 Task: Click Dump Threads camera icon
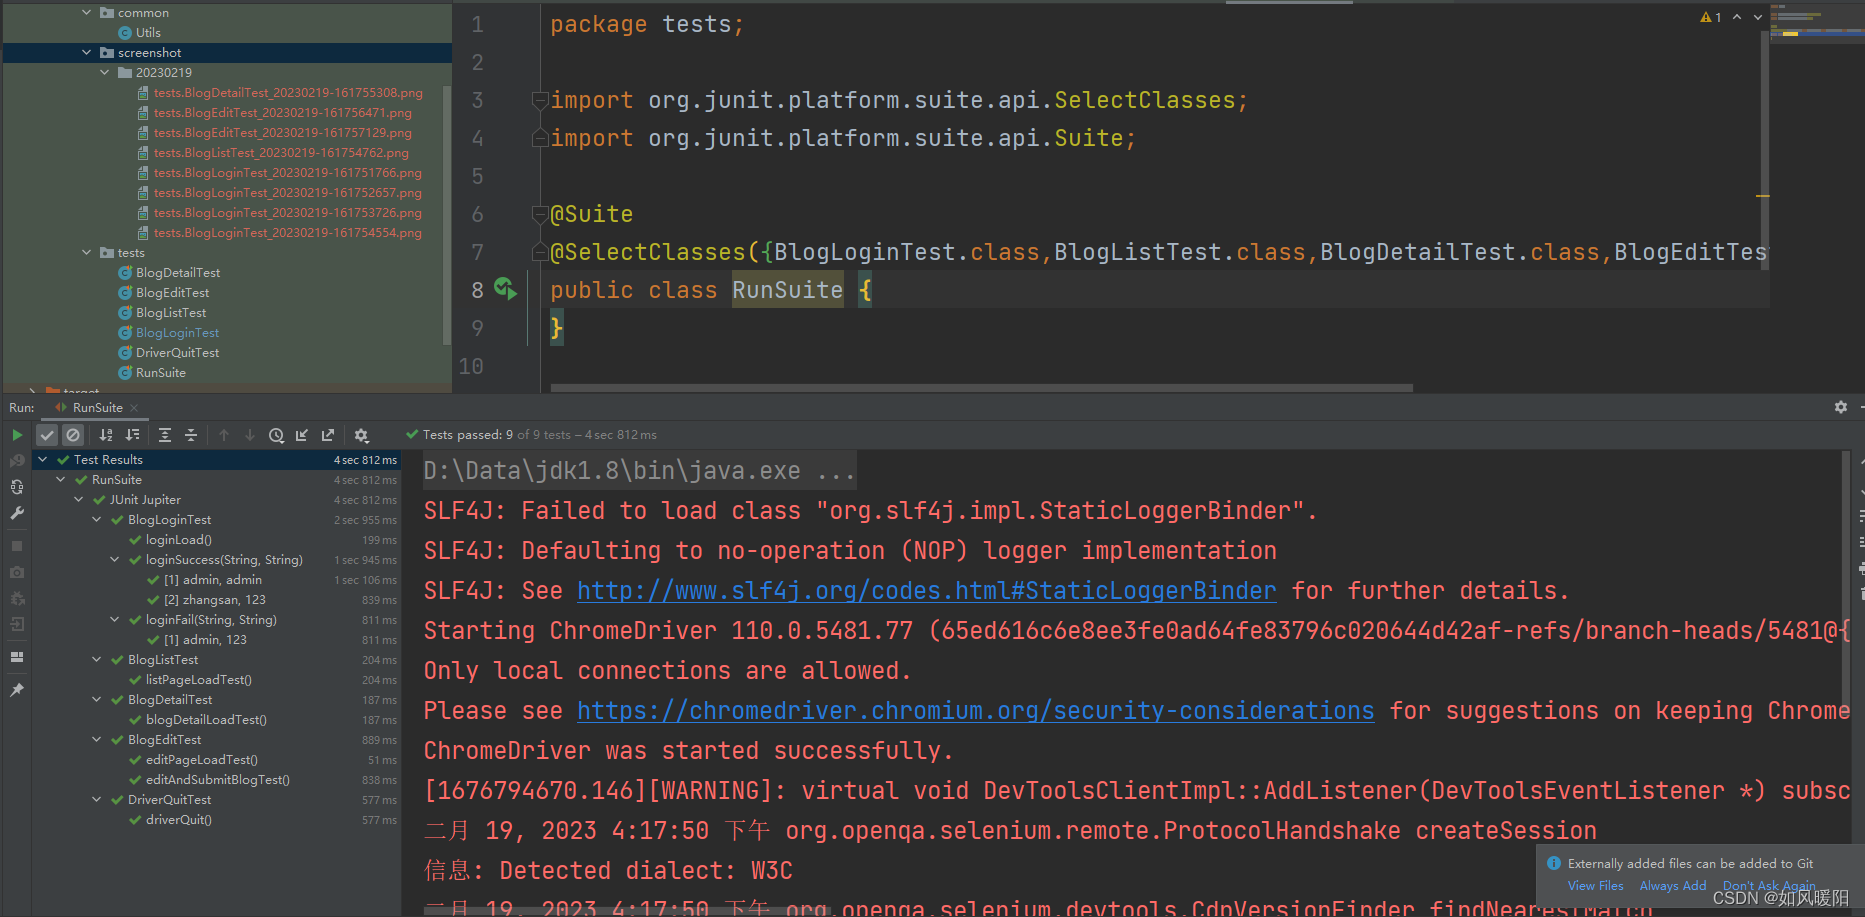[x=17, y=572]
